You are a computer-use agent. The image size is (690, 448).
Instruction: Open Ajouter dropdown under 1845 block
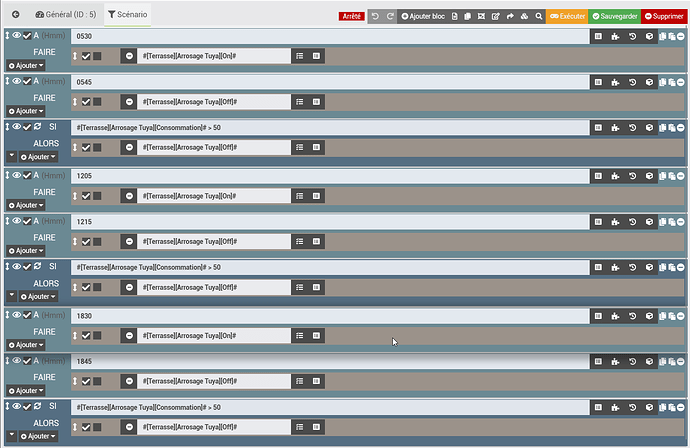point(26,391)
